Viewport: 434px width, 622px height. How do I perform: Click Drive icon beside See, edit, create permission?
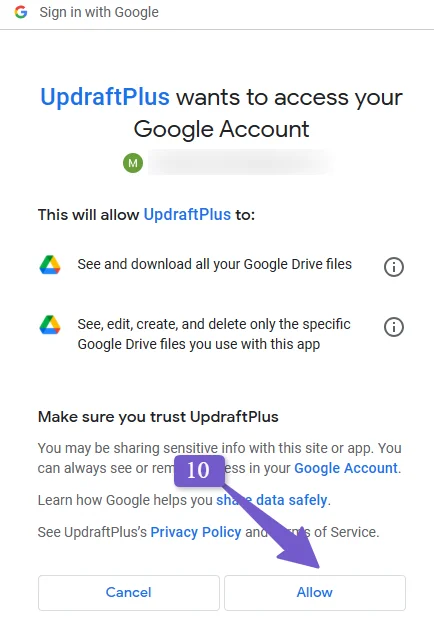click(50, 325)
